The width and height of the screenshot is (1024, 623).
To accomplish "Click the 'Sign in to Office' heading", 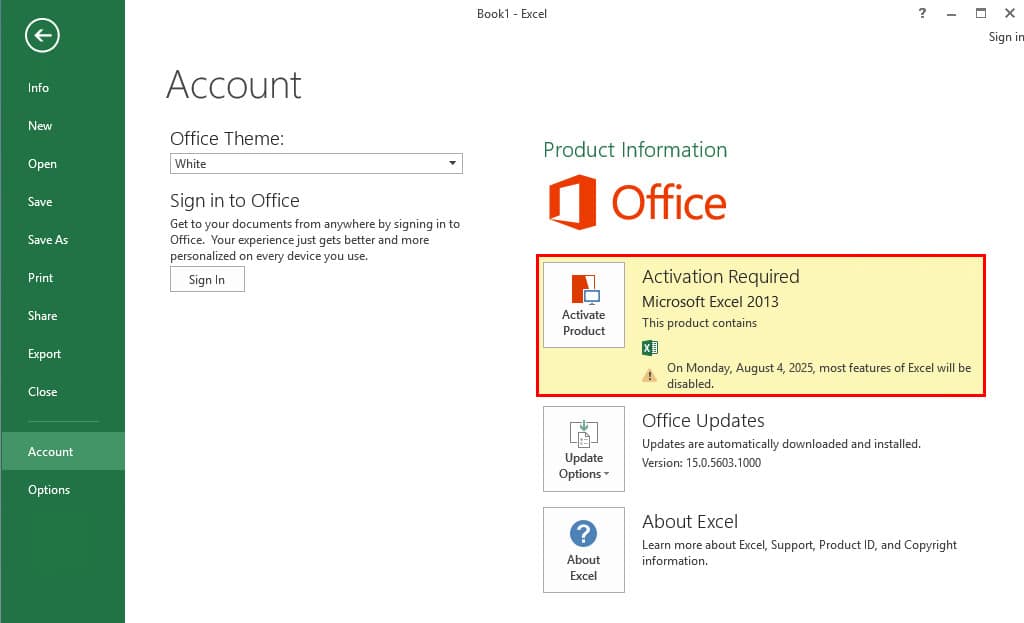I will pos(234,200).
